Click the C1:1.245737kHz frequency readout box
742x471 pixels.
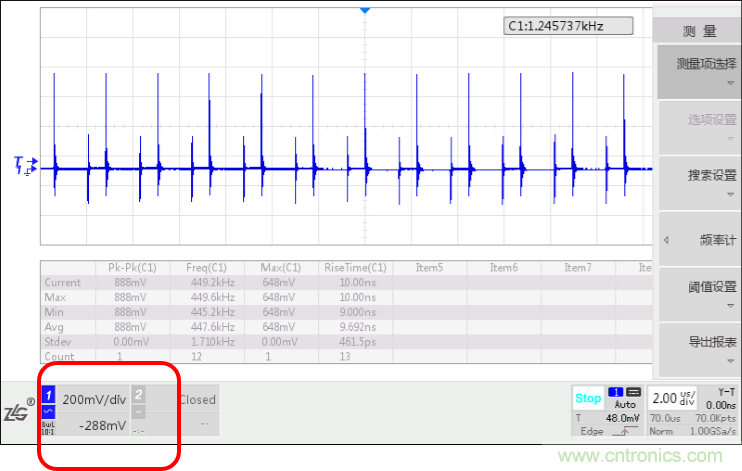pyautogui.click(x=567, y=26)
